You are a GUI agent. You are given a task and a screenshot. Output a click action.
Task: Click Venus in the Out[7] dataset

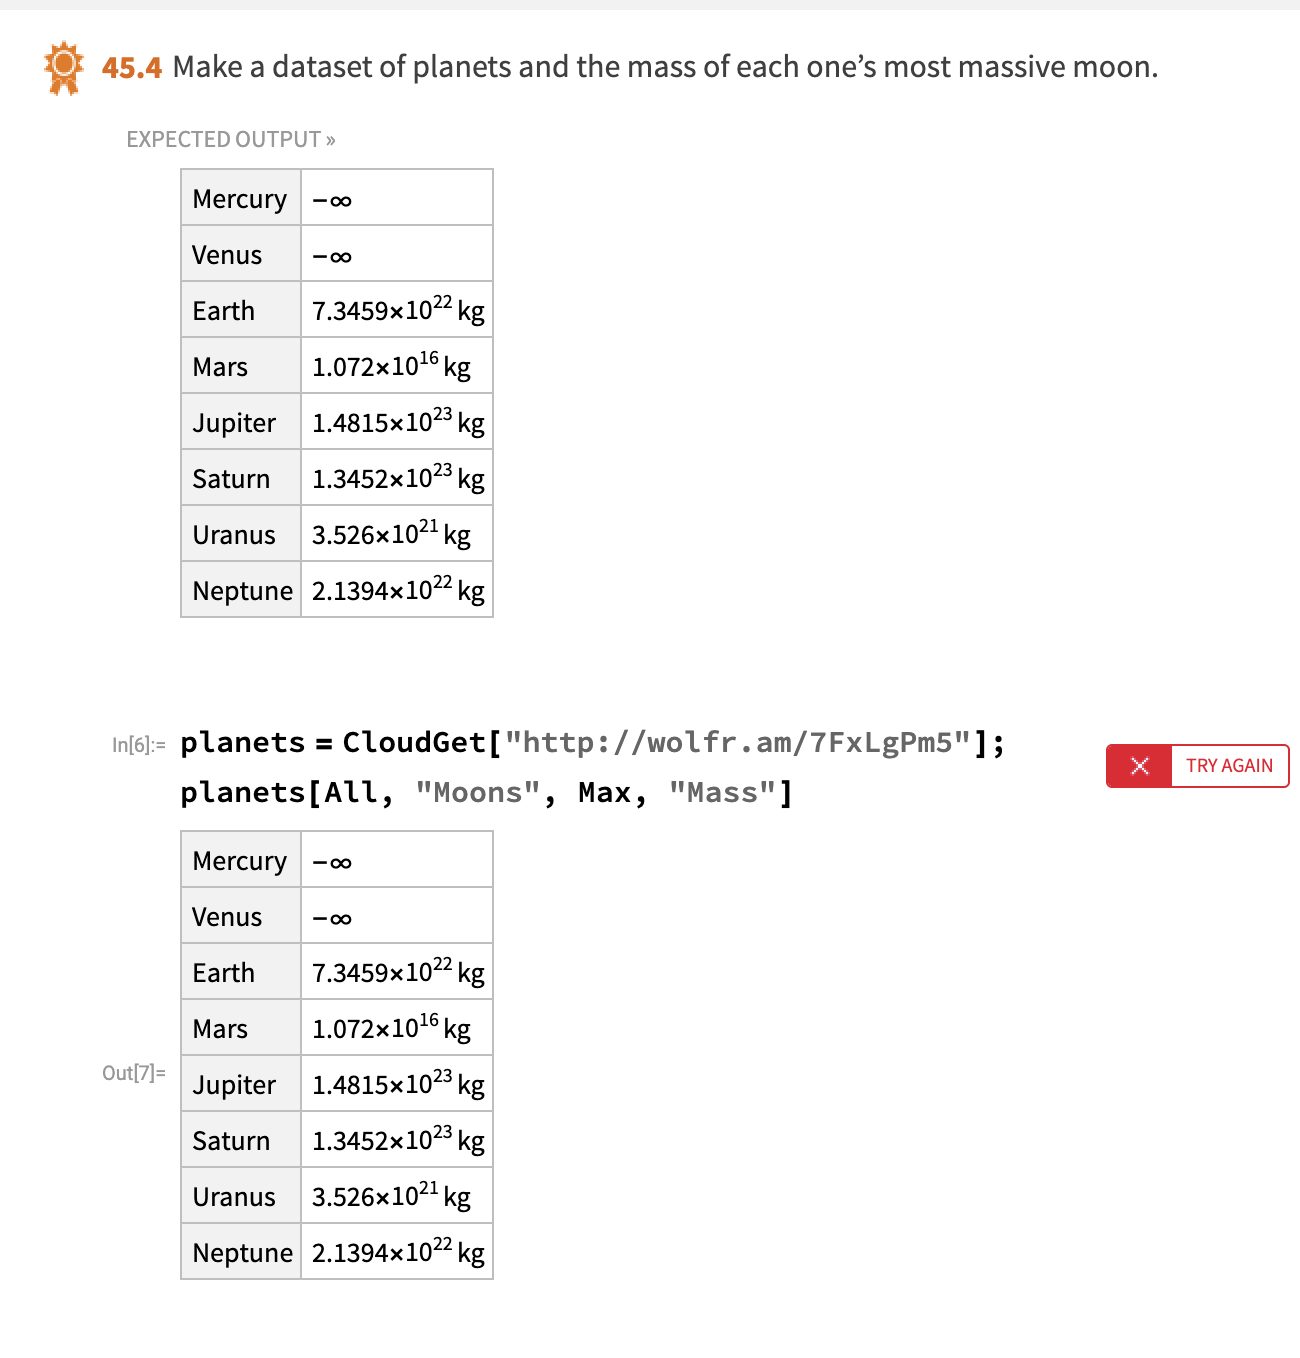227,917
